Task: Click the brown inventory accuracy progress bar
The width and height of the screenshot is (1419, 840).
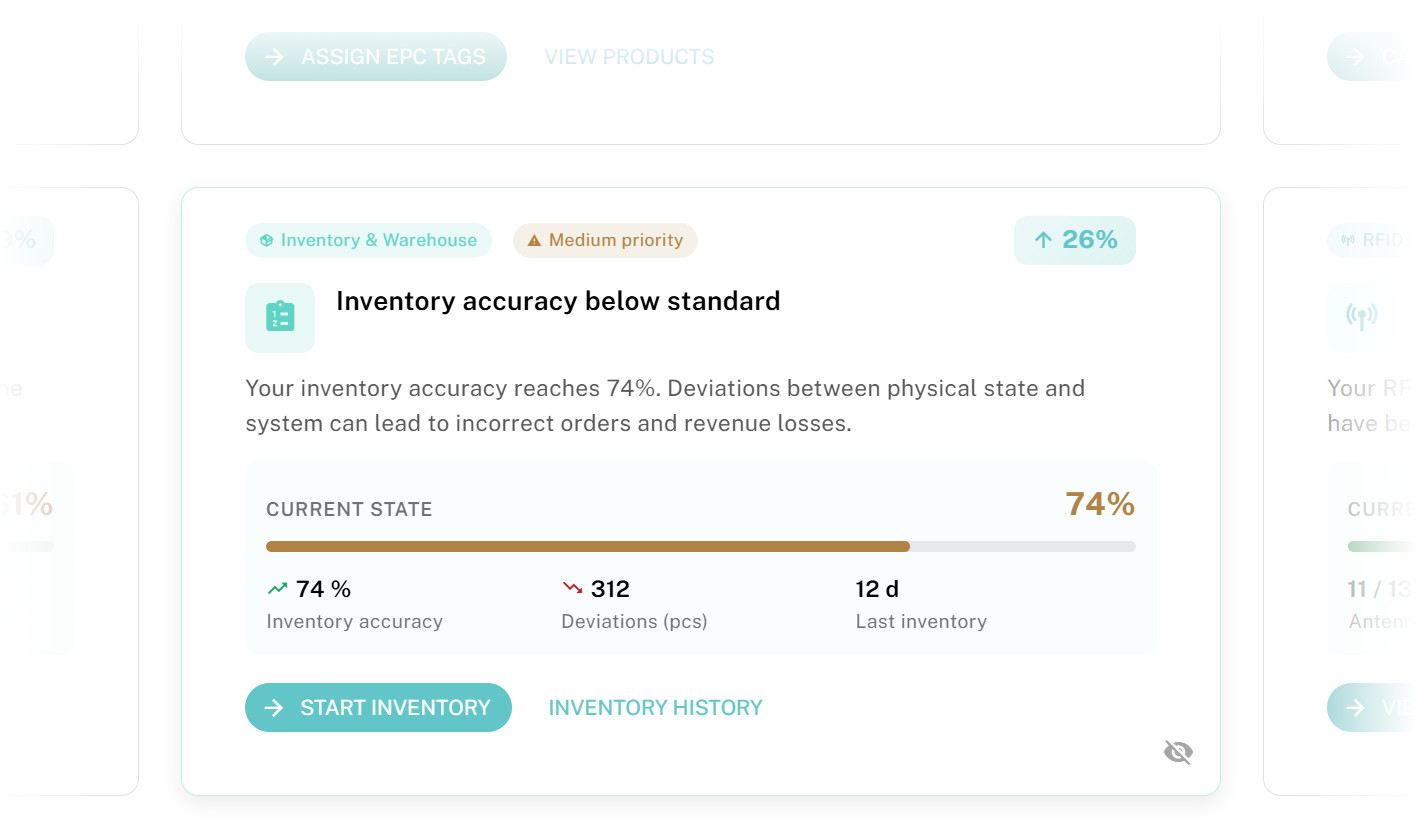Action: pos(588,547)
